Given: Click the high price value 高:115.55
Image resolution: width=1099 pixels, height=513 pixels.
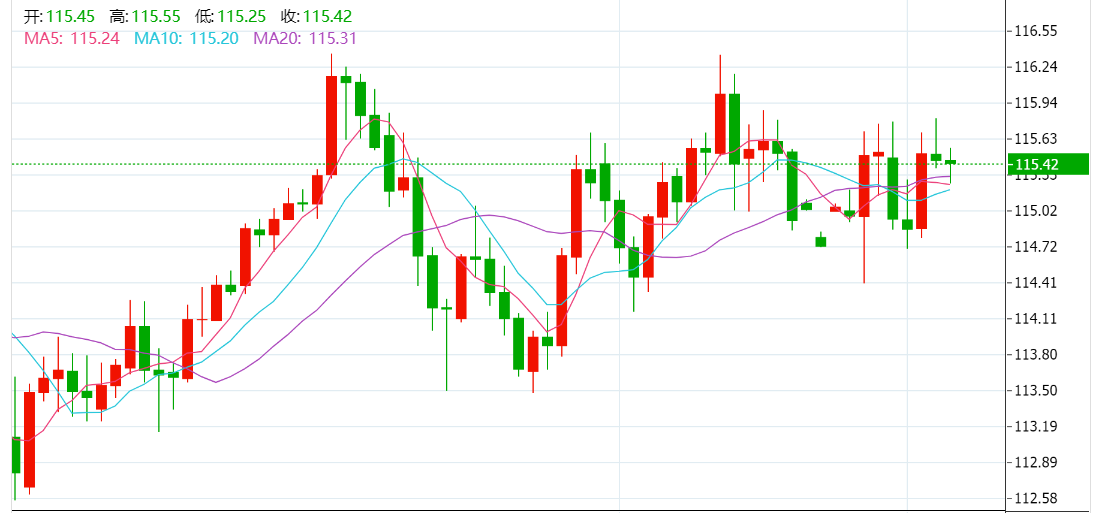Looking at the screenshot, I should [145, 17].
